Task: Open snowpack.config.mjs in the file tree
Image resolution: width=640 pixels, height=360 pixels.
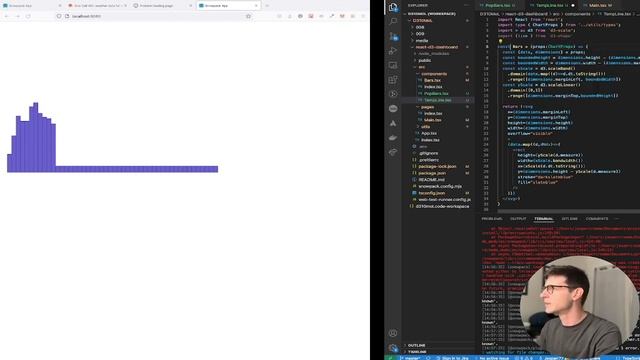Action: coord(437,186)
